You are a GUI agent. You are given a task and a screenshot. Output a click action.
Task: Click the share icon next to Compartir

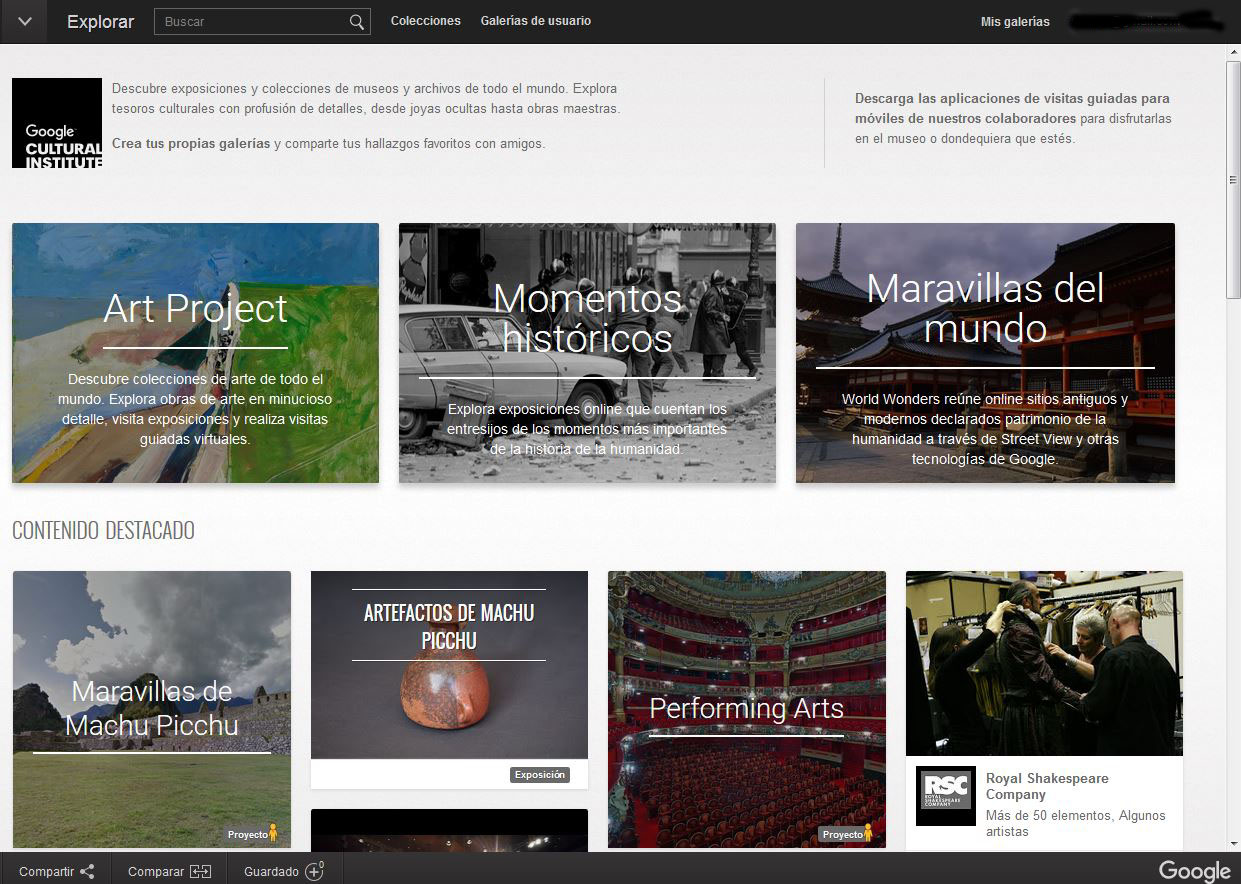(x=87, y=871)
